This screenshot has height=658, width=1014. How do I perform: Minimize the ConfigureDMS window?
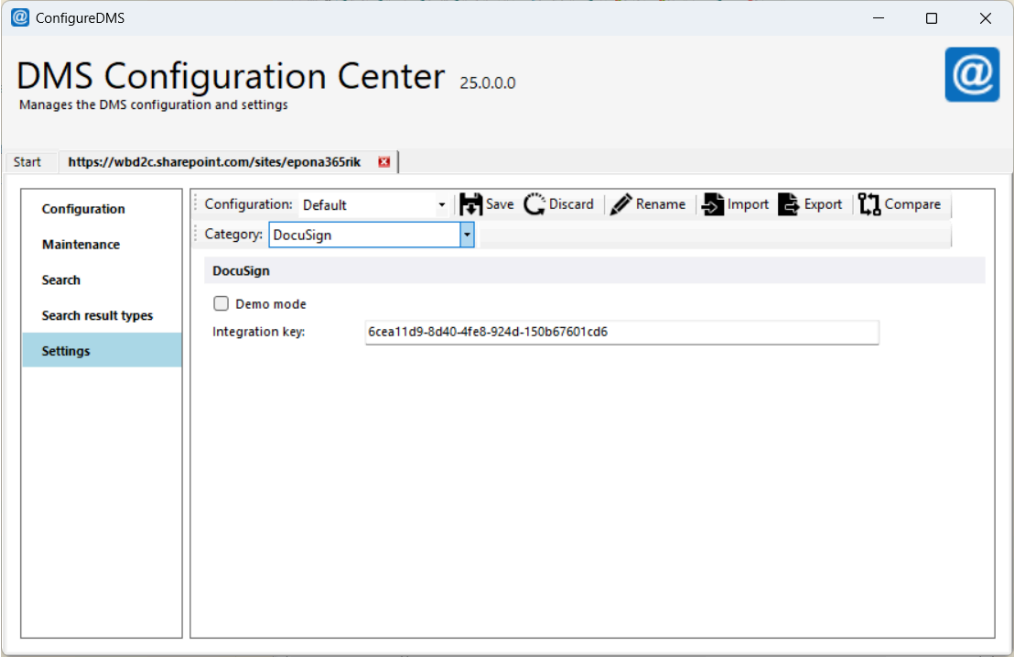pyautogui.click(x=878, y=18)
